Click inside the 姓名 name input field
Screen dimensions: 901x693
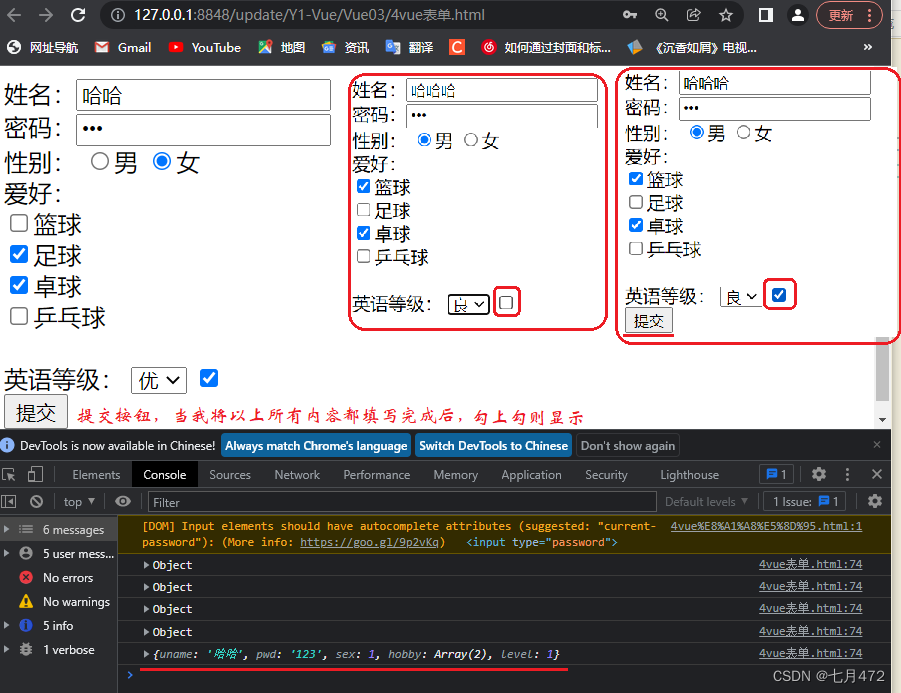point(200,95)
